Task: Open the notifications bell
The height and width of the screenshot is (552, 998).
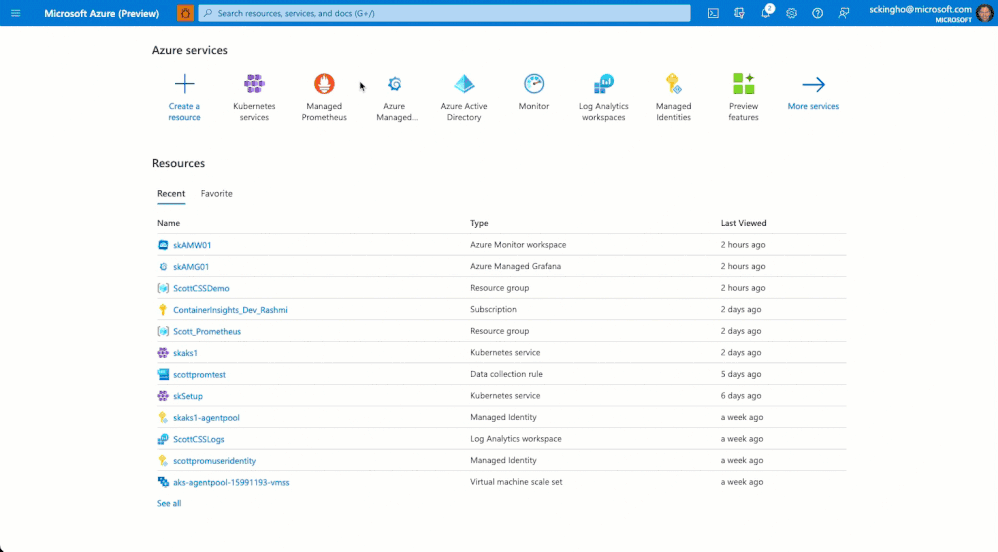Action: [x=766, y=13]
